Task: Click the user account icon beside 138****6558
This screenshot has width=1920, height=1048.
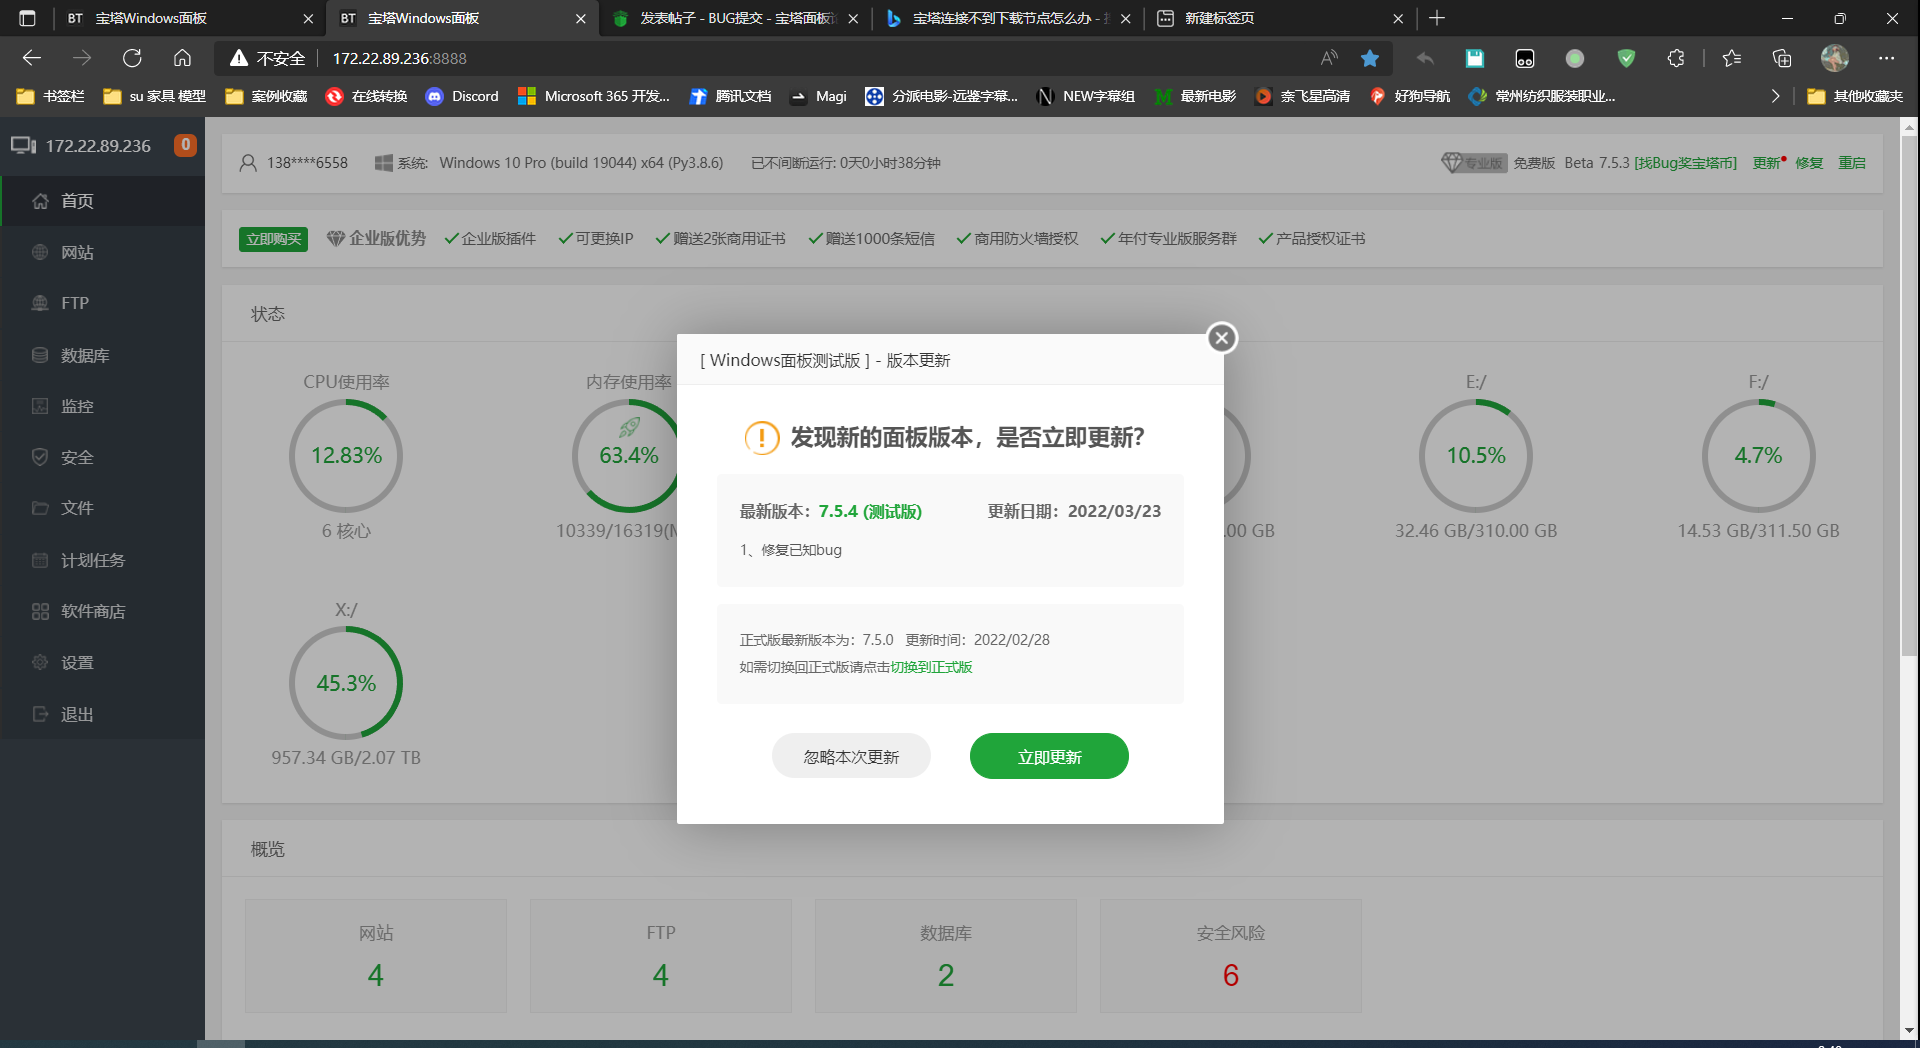Action: [248, 163]
